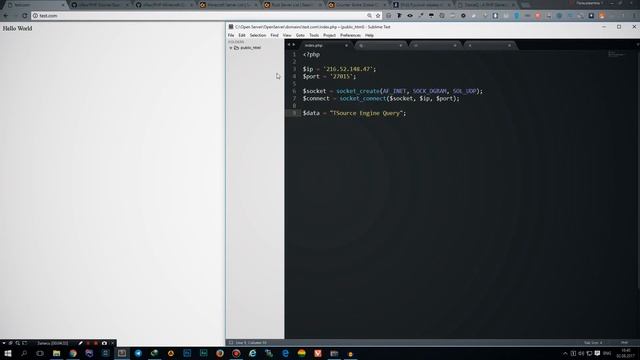The width and height of the screenshot is (640, 360).
Task: Open Microsoft Edge from the taskbar
Action: (x=285, y=353)
